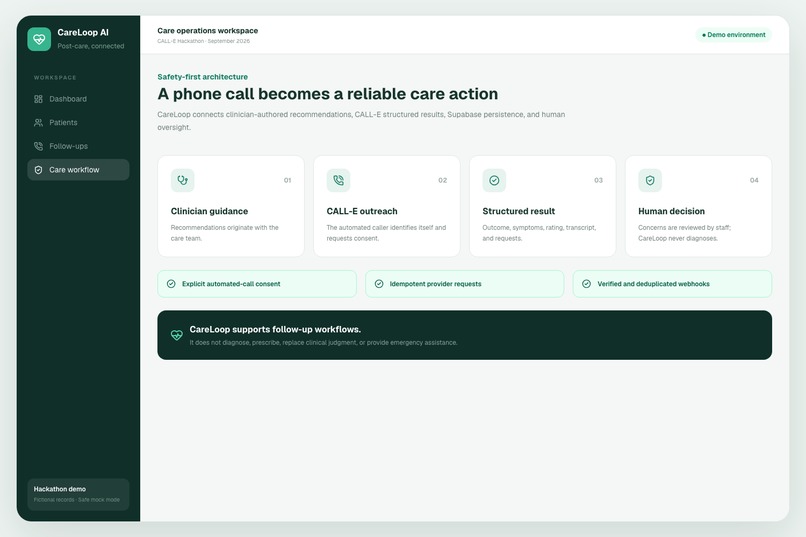The height and width of the screenshot is (537, 806).
Task: Go to the Patients section
Action: [x=78, y=122]
